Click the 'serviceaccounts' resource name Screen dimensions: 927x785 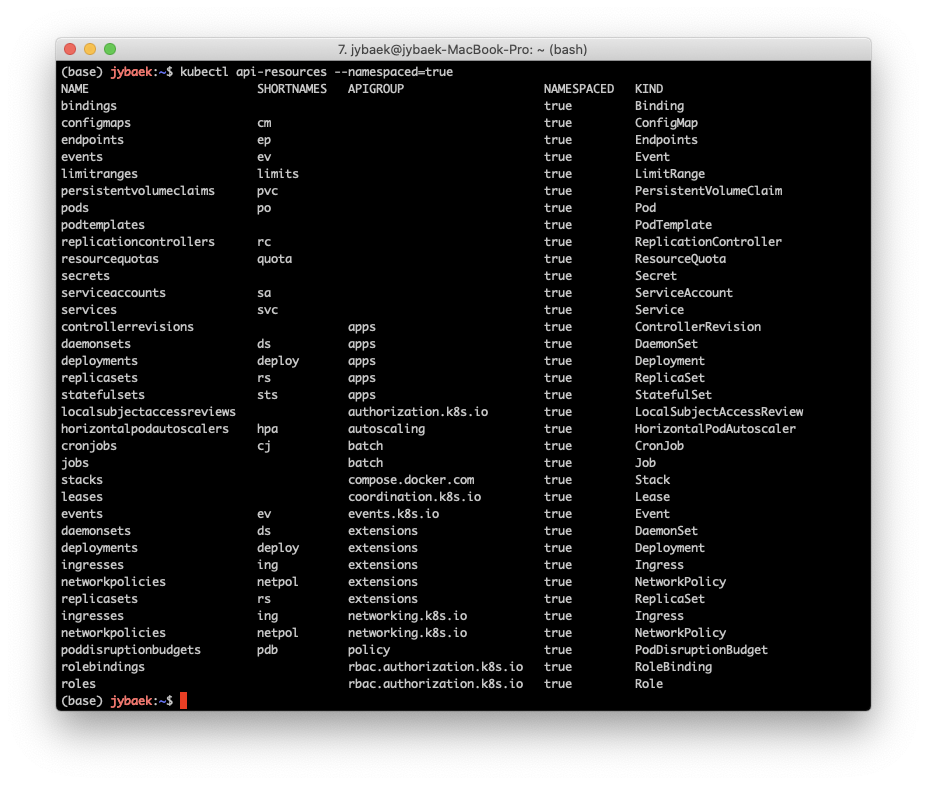click(114, 293)
